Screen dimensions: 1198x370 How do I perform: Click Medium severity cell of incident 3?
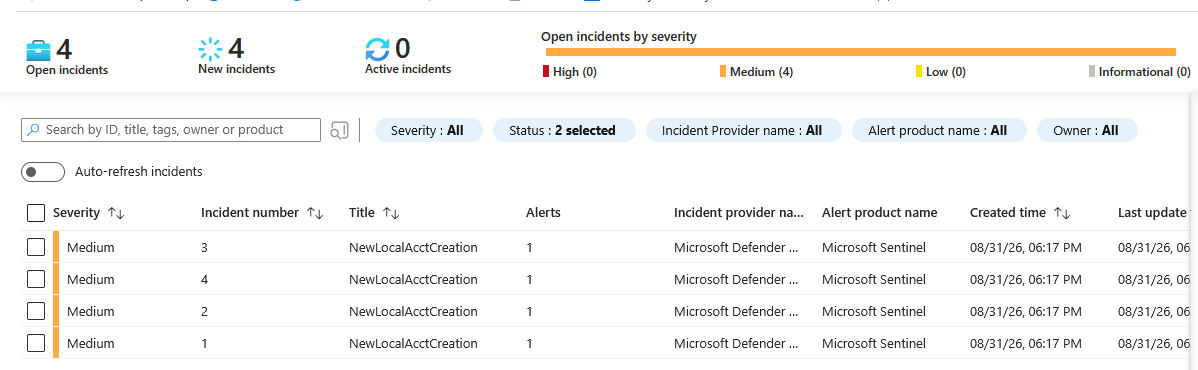pos(90,247)
